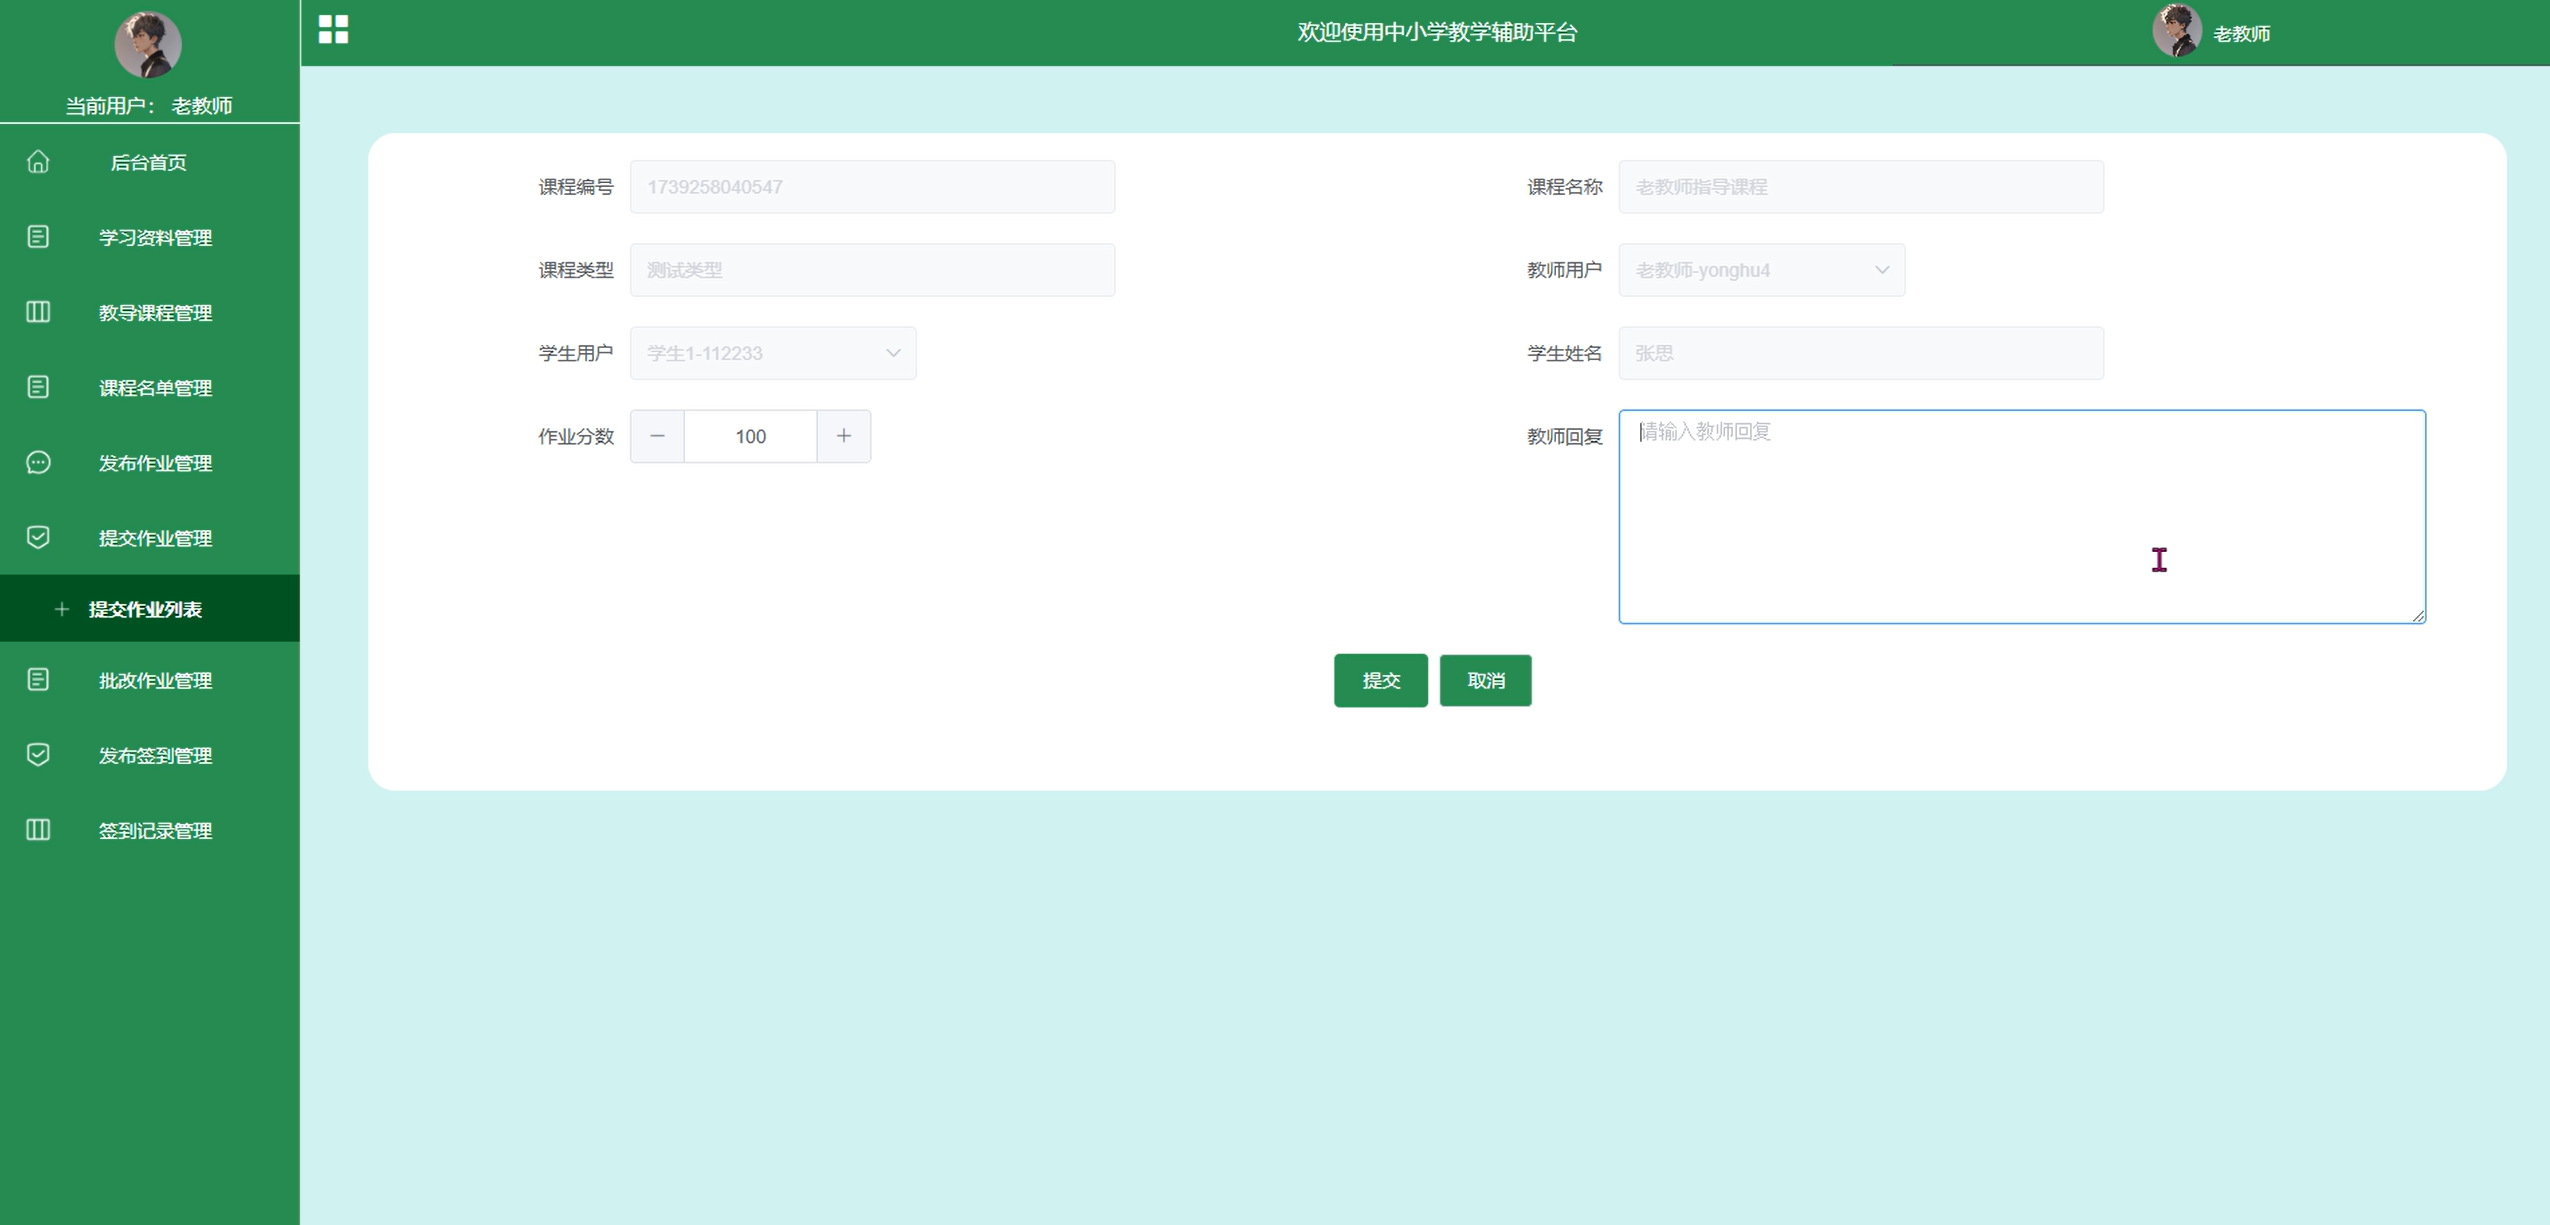Click the top-right 老教师 avatar
This screenshot has height=1225, width=2550.
coord(2176,31)
